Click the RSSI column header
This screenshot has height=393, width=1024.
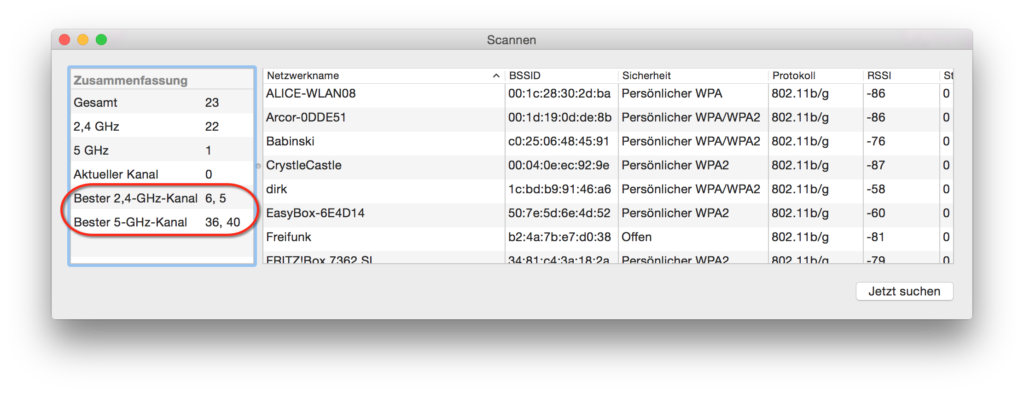[901, 76]
